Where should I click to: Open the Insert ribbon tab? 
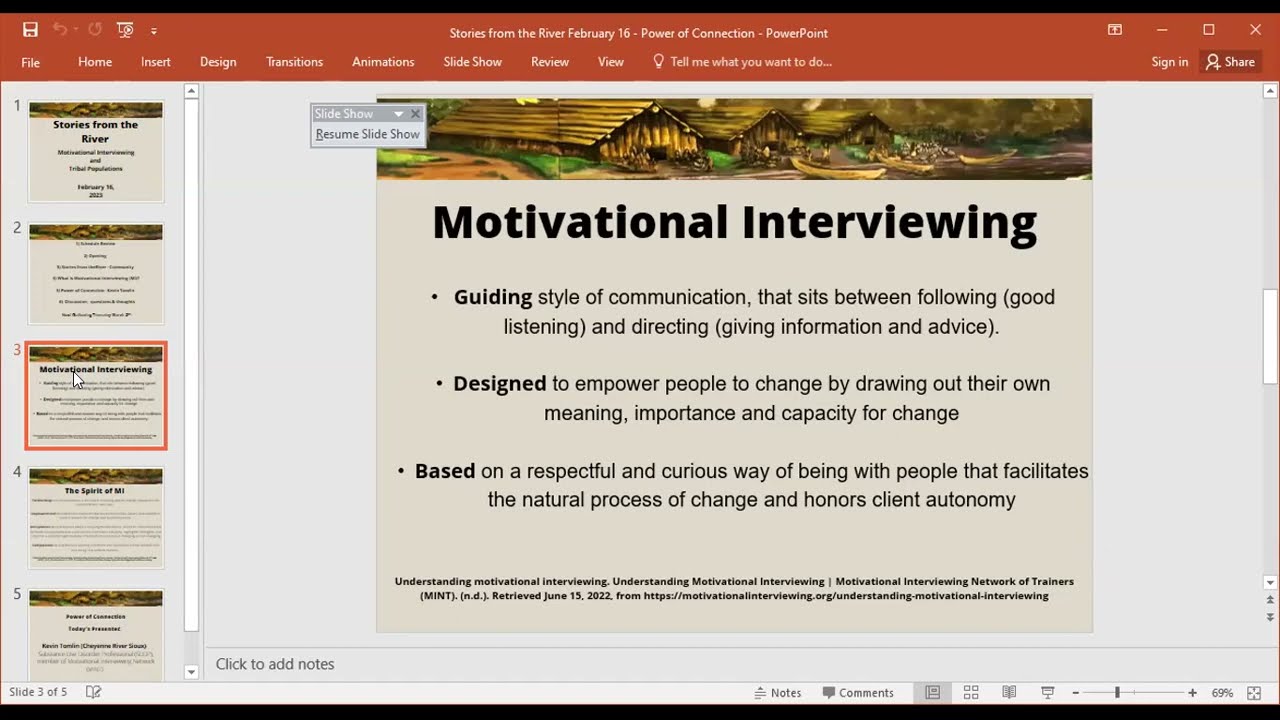pyautogui.click(x=156, y=62)
